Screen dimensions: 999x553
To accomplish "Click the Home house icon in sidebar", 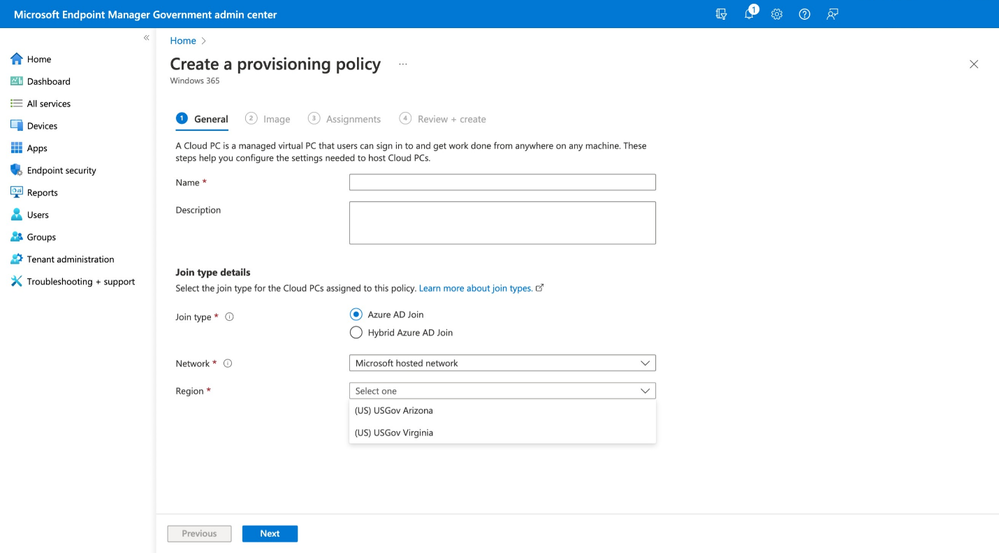I will tap(17, 59).
